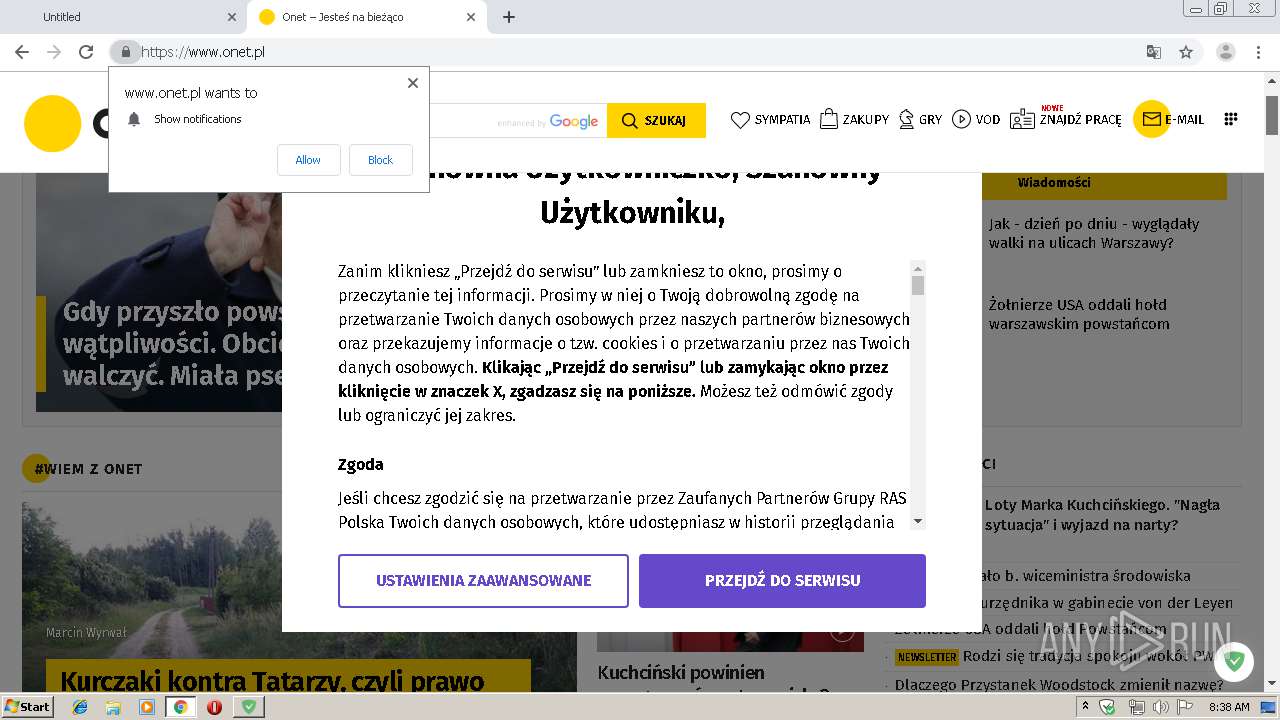Open ZNAJDŹ PRACĘ job link
Screen dimensions: 1280x720
click(1066, 119)
